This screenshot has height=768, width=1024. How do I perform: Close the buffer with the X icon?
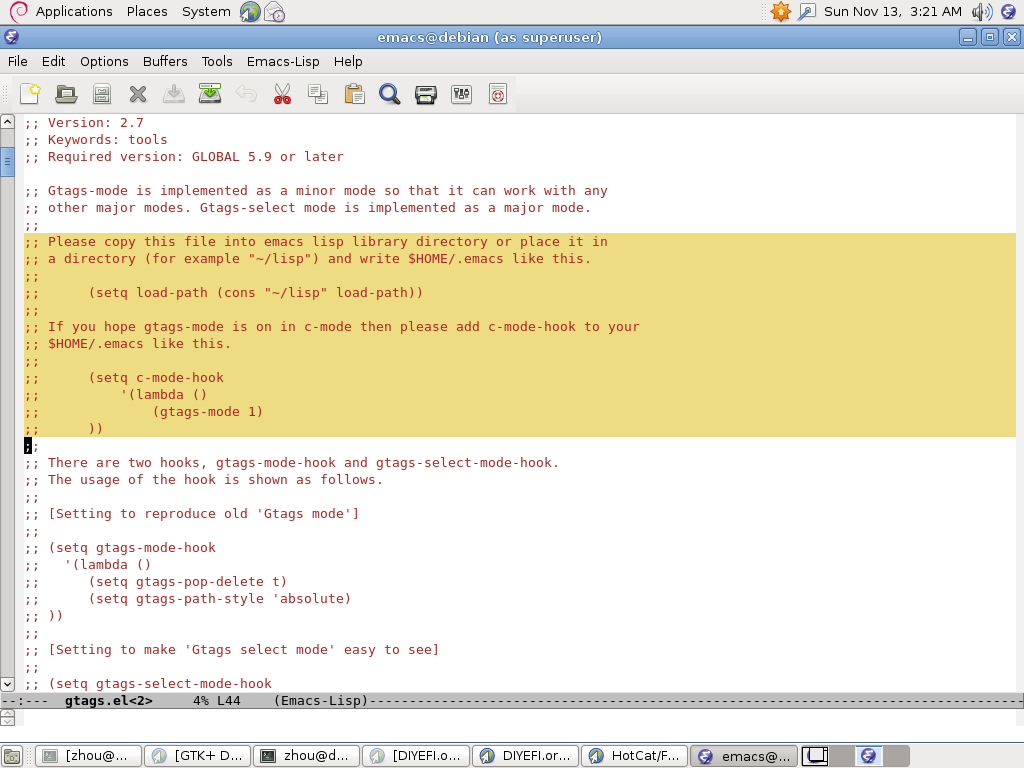click(x=138, y=94)
